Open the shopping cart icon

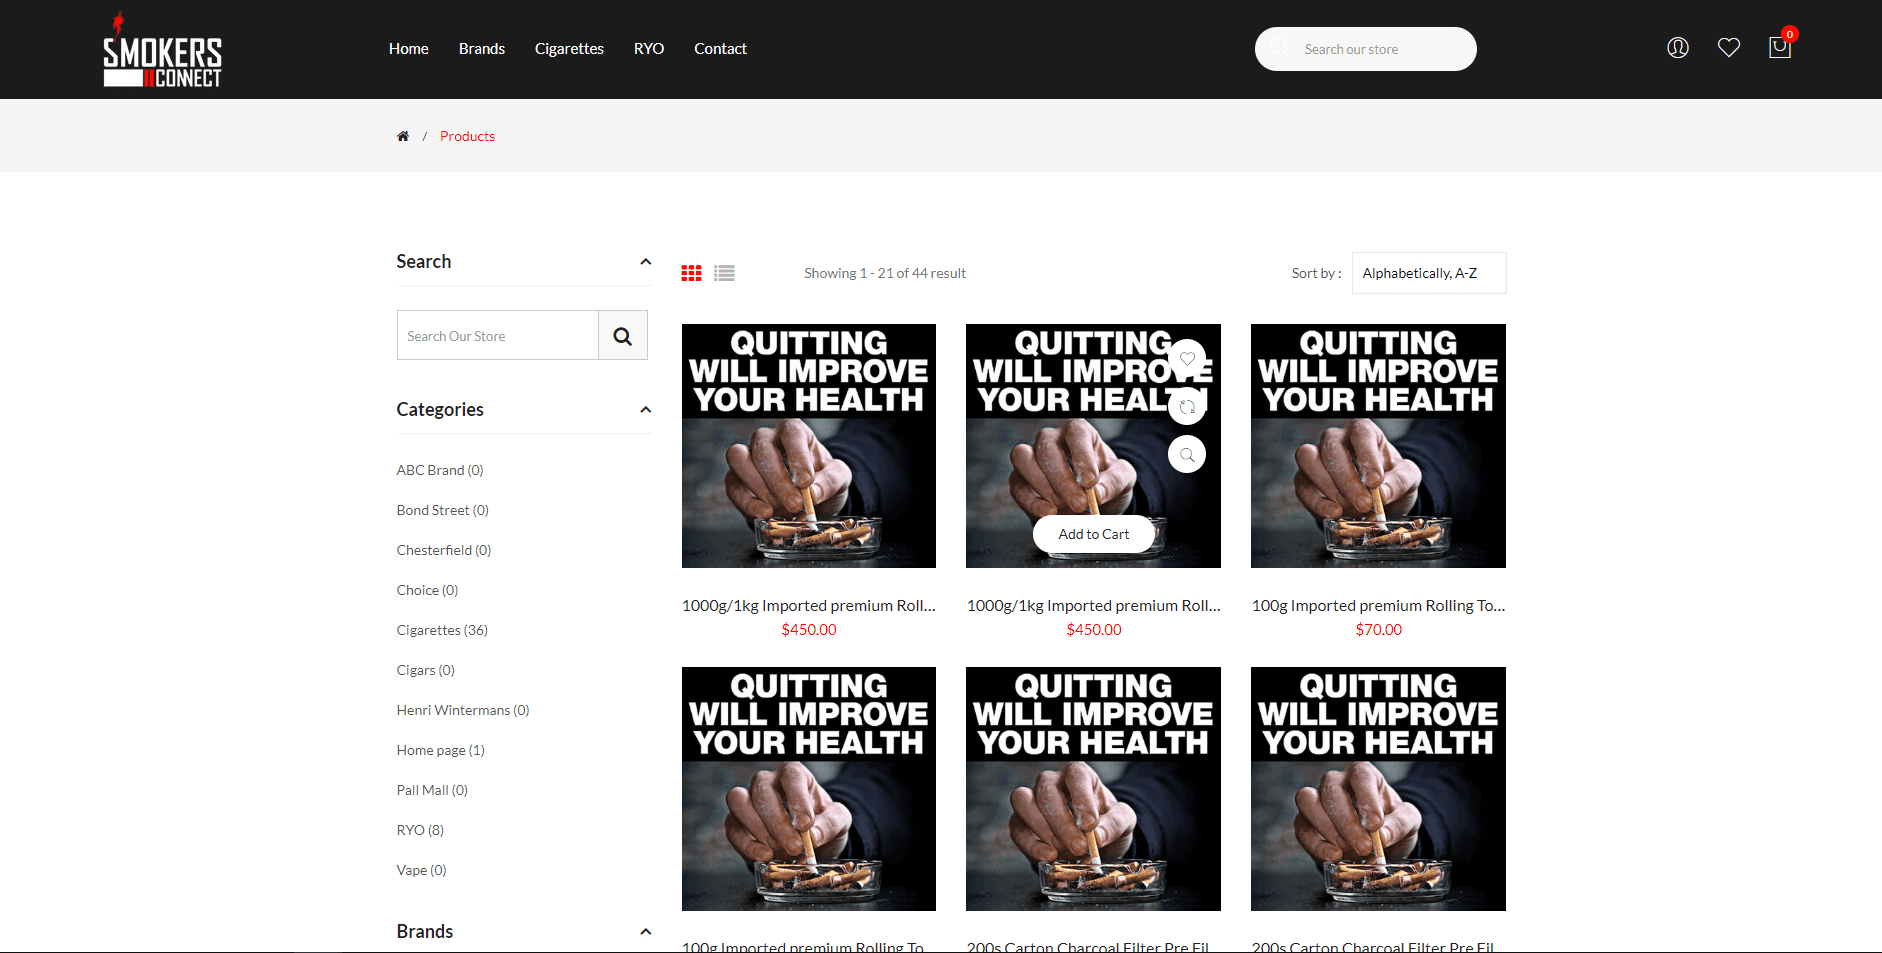[1779, 48]
